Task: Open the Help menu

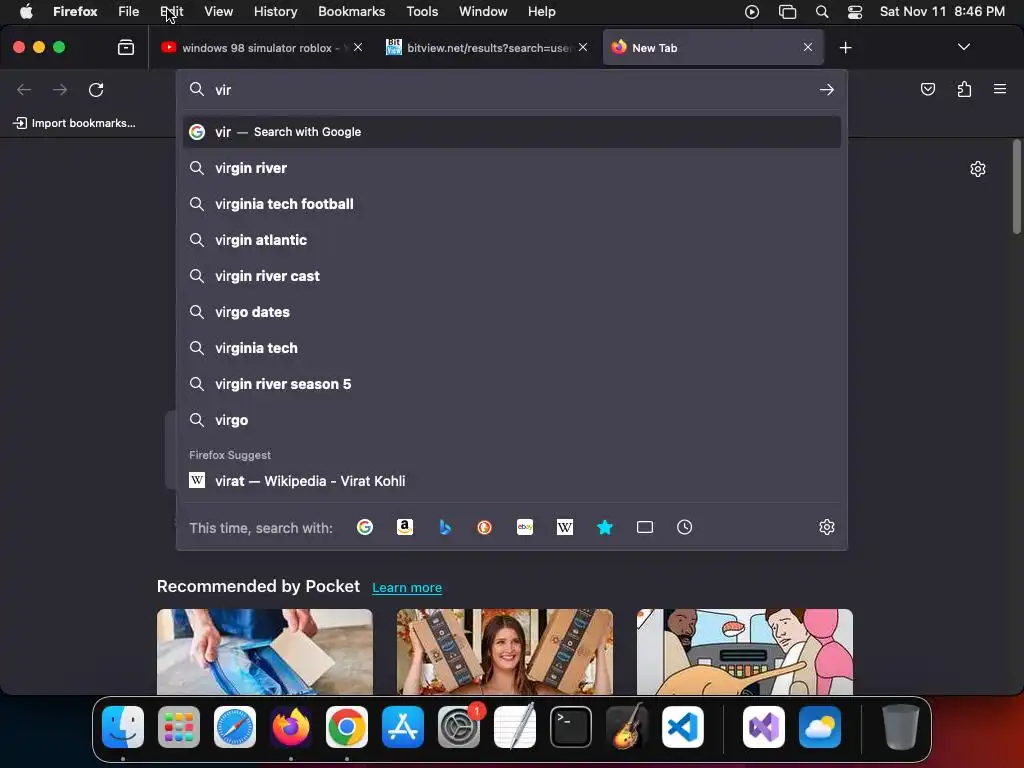Action: [x=541, y=11]
